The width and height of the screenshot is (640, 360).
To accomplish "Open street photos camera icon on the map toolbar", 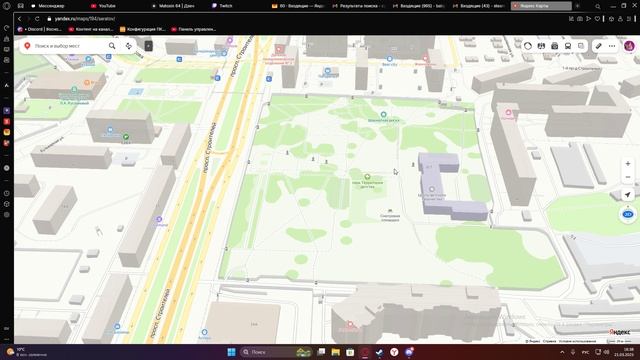I will click(555, 46).
